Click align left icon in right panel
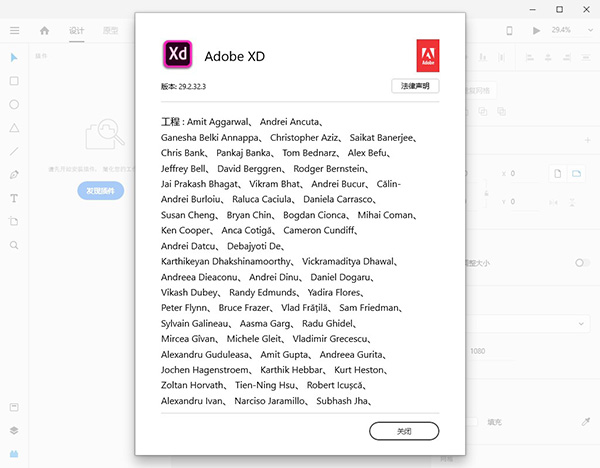Image resolution: width=600 pixels, height=468 pixels. tap(530, 58)
